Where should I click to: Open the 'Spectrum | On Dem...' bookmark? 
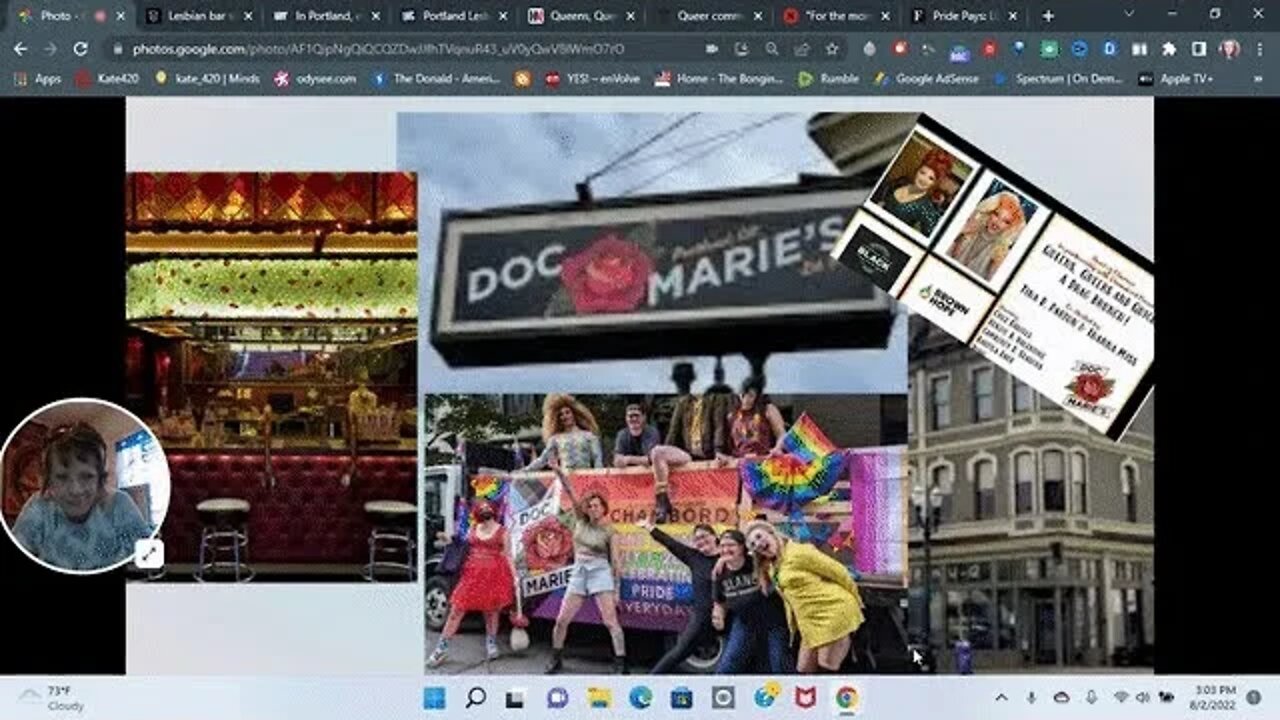pos(1059,79)
